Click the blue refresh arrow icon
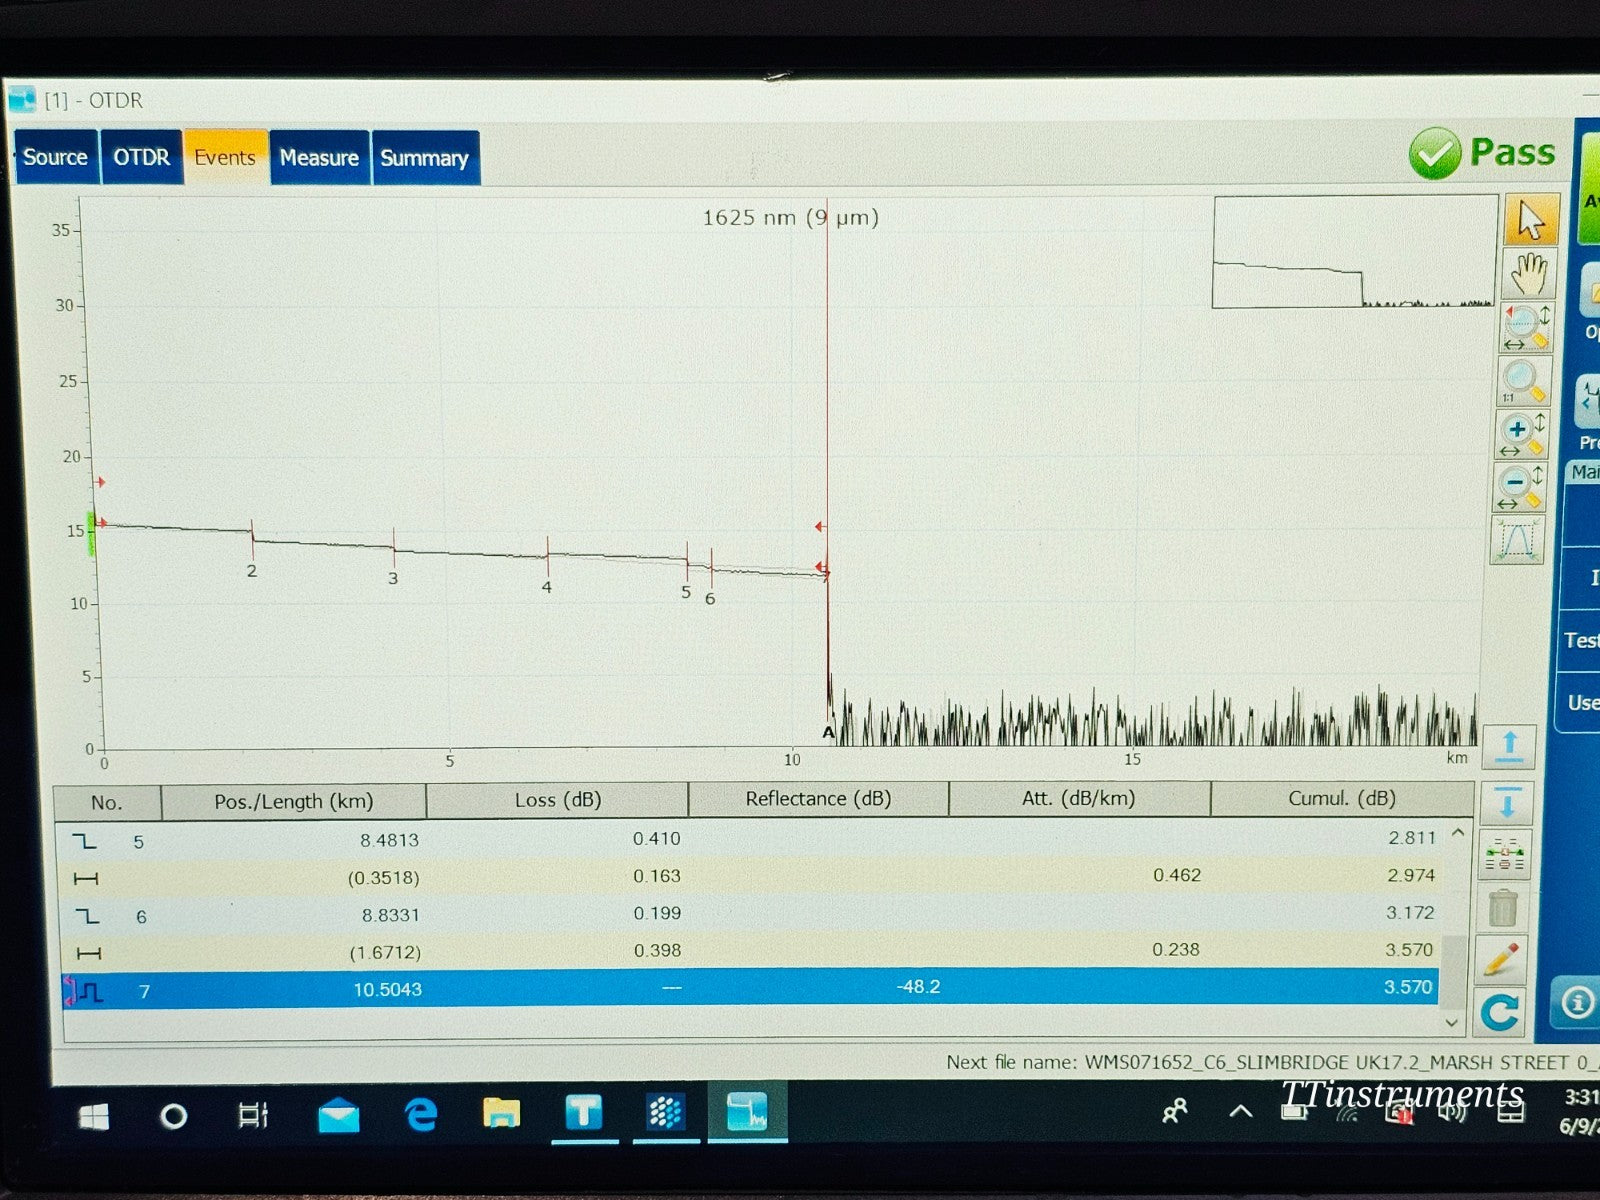Image resolution: width=1600 pixels, height=1200 pixels. 1500,1012
